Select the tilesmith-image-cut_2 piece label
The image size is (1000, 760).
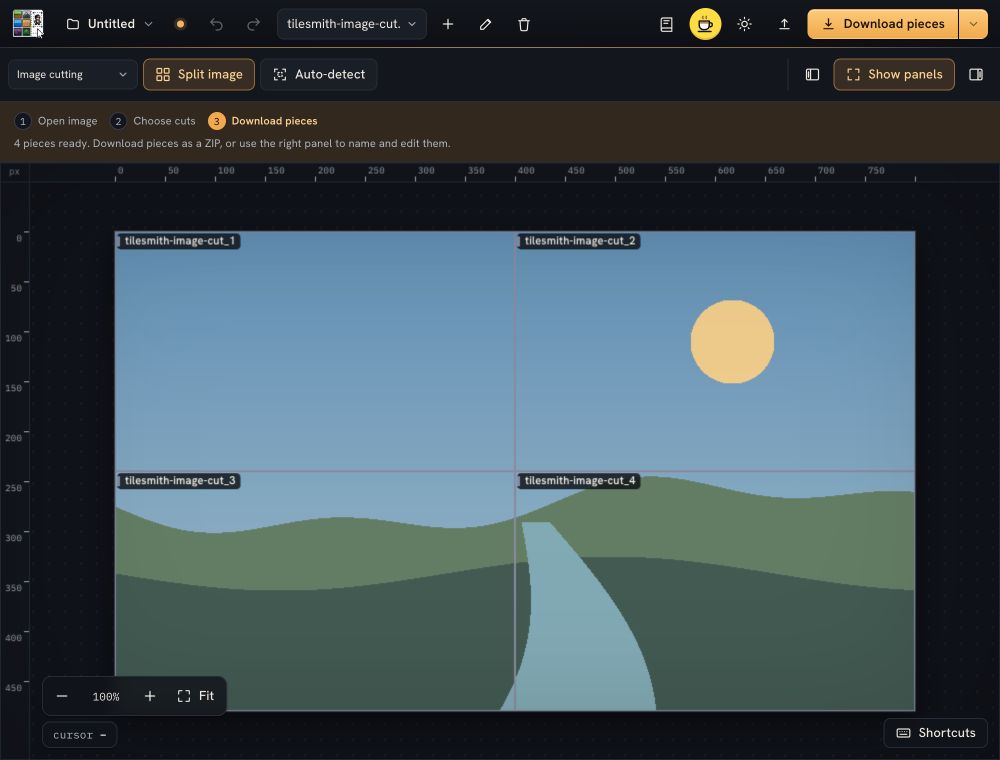tap(578, 241)
